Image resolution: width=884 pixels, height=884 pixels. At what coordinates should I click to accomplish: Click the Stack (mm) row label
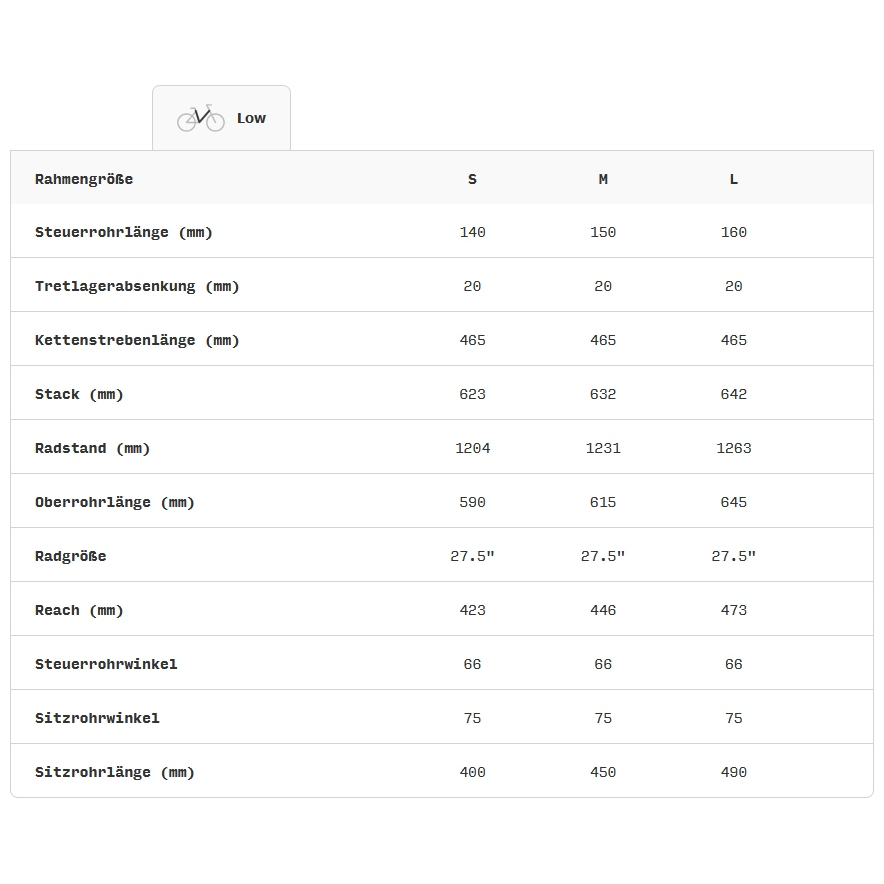point(79,394)
